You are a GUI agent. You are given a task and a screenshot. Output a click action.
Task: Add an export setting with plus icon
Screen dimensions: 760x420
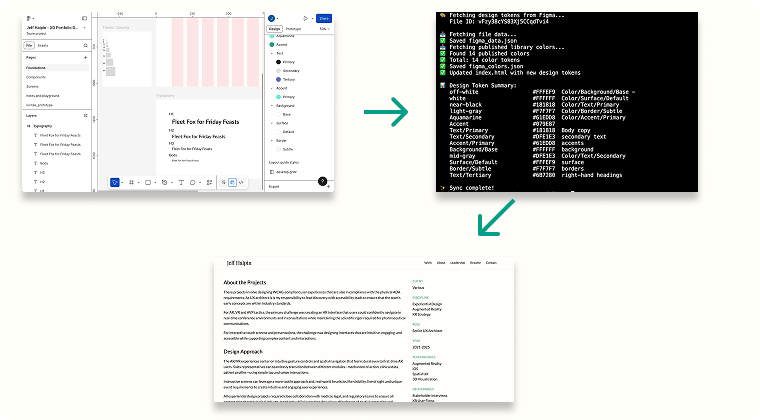tap(329, 187)
